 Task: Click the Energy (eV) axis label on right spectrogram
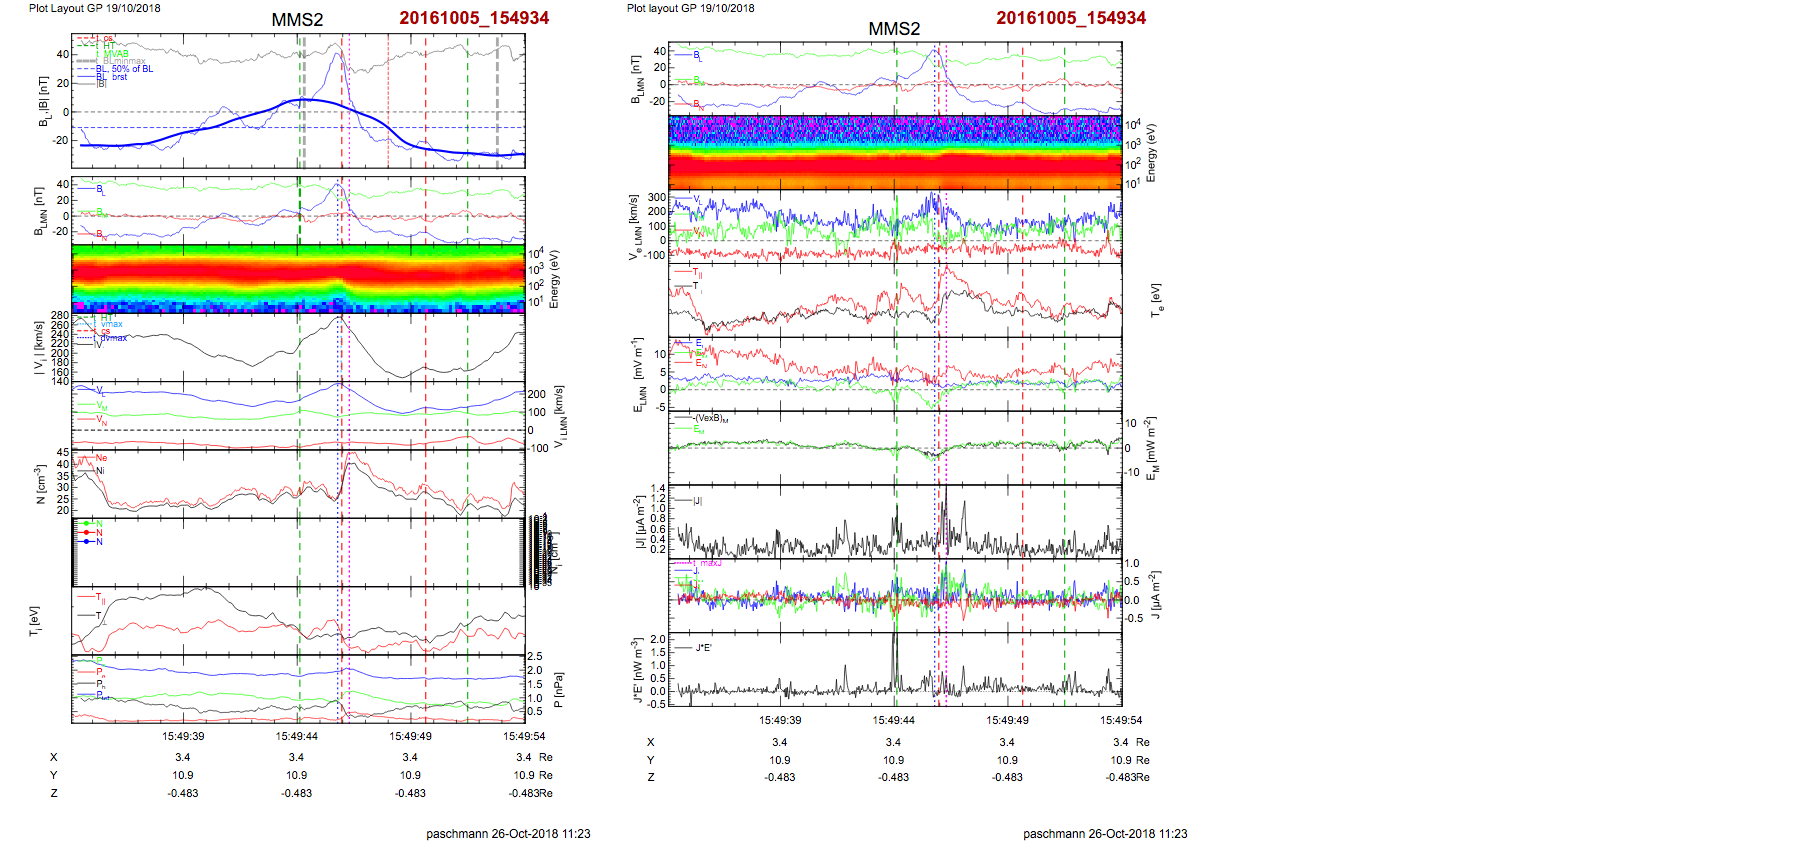pyautogui.click(x=1151, y=153)
